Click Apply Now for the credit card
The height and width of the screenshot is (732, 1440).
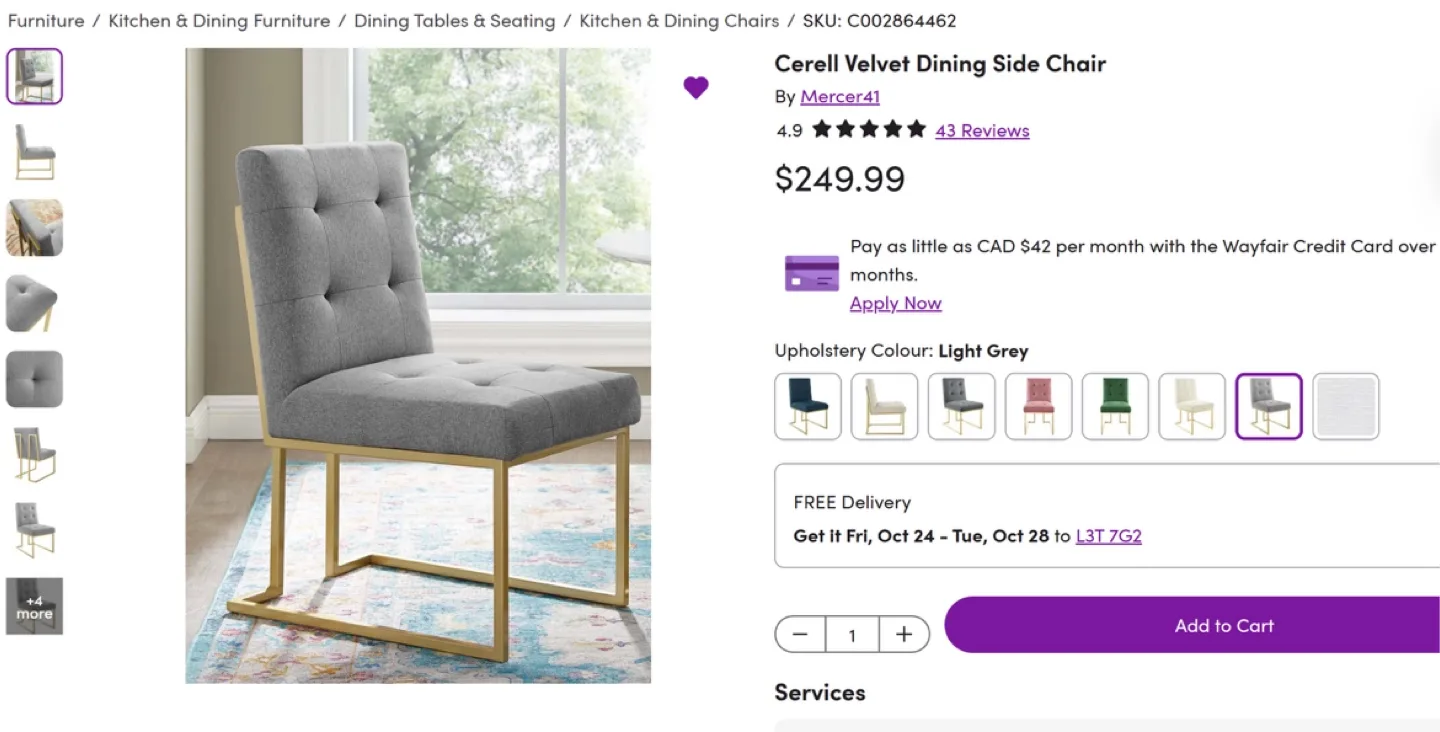coord(895,303)
